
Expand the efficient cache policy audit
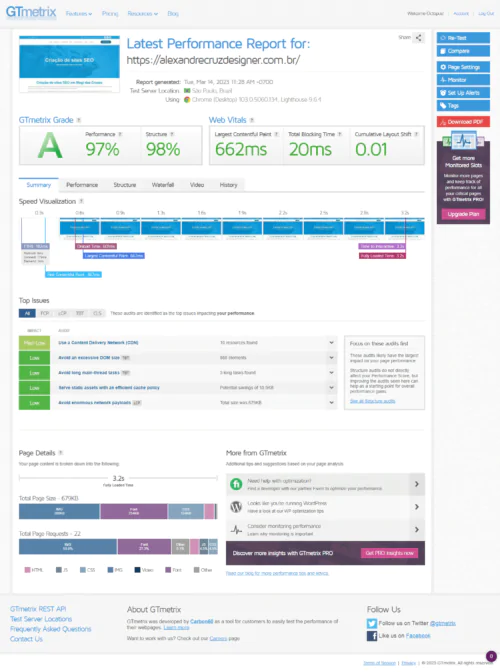[x=331, y=387]
